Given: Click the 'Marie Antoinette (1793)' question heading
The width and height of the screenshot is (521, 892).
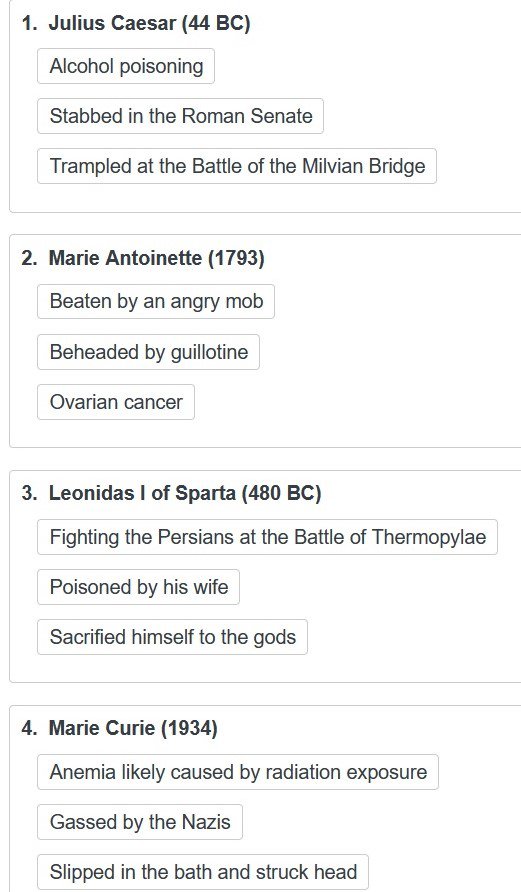Looking at the screenshot, I should [156, 258].
